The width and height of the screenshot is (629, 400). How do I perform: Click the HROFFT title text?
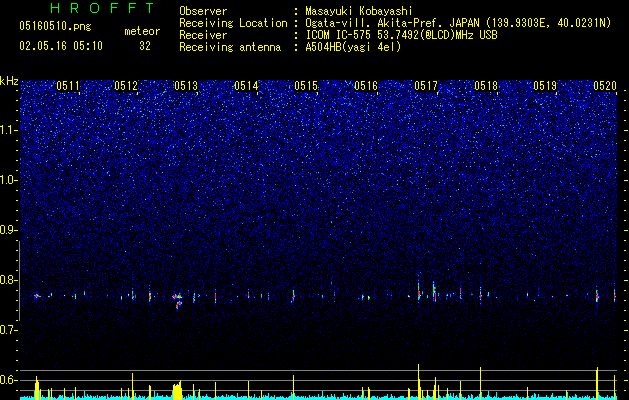[x=102, y=8]
